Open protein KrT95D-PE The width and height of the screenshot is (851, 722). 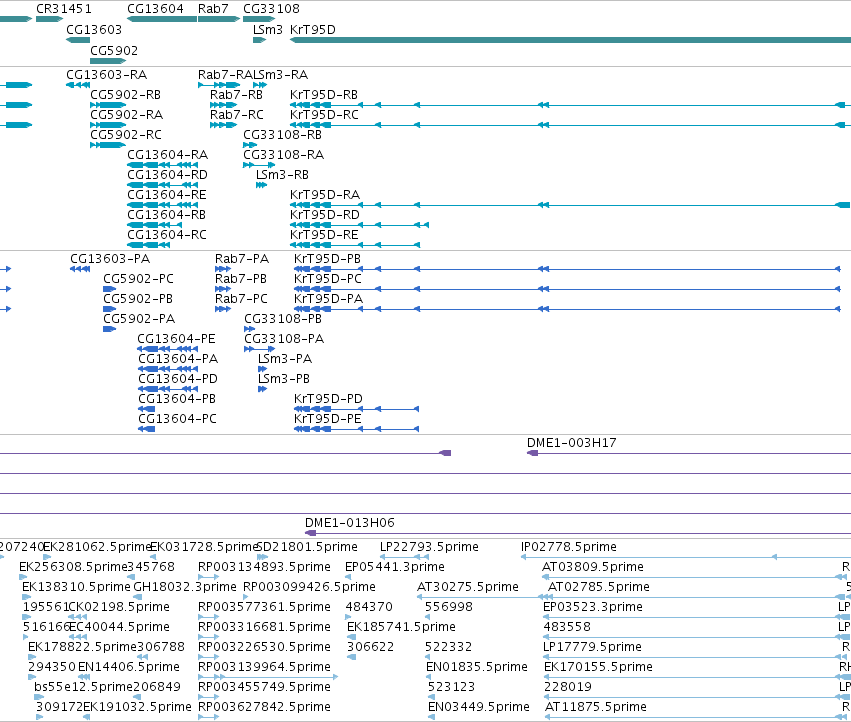(328, 420)
